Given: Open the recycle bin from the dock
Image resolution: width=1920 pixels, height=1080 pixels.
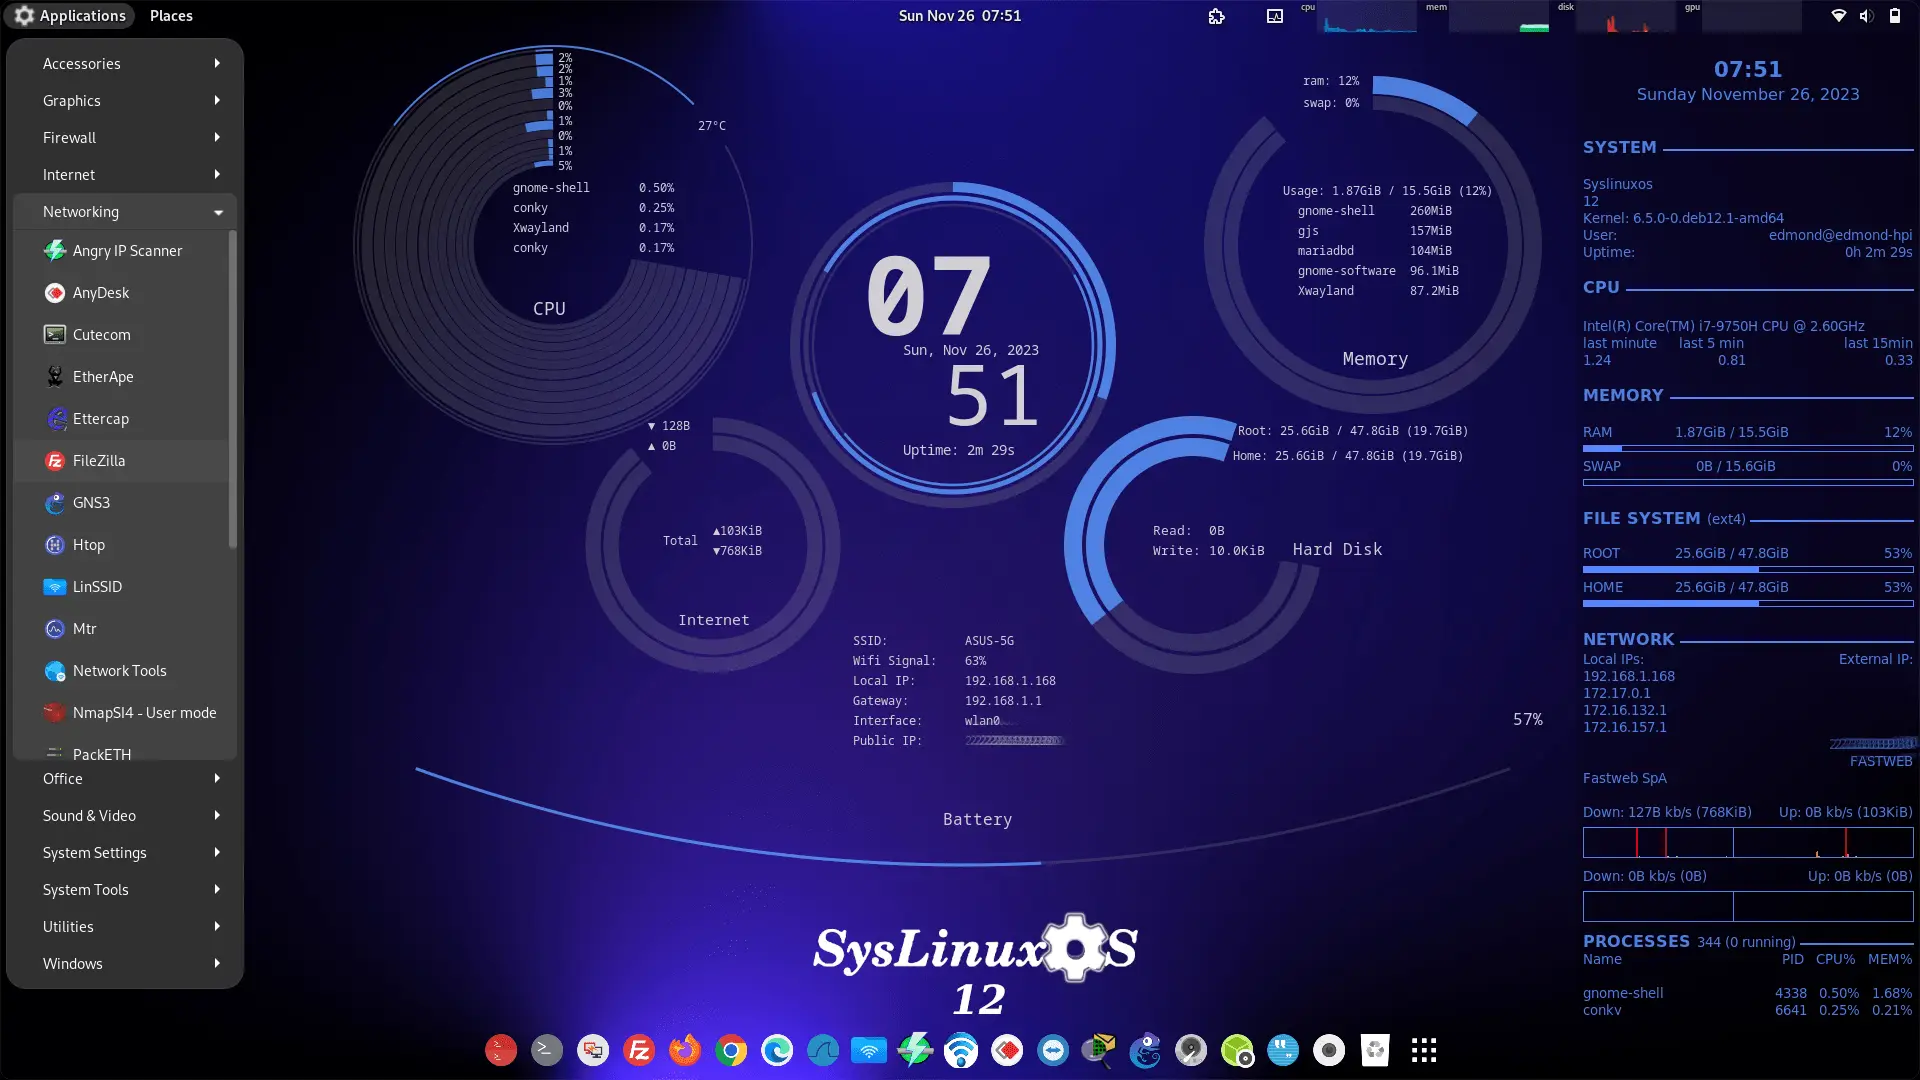Looking at the screenshot, I should pos(1376,1050).
